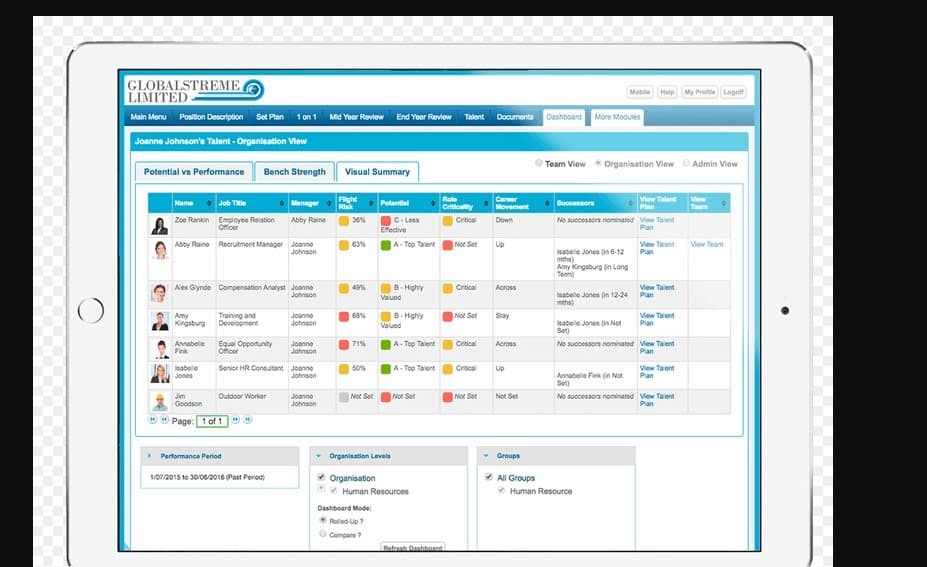Collapse the Organisation Levels panel
Image resolution: width=927 pixels, height=567 pixels.
[319, 456]
